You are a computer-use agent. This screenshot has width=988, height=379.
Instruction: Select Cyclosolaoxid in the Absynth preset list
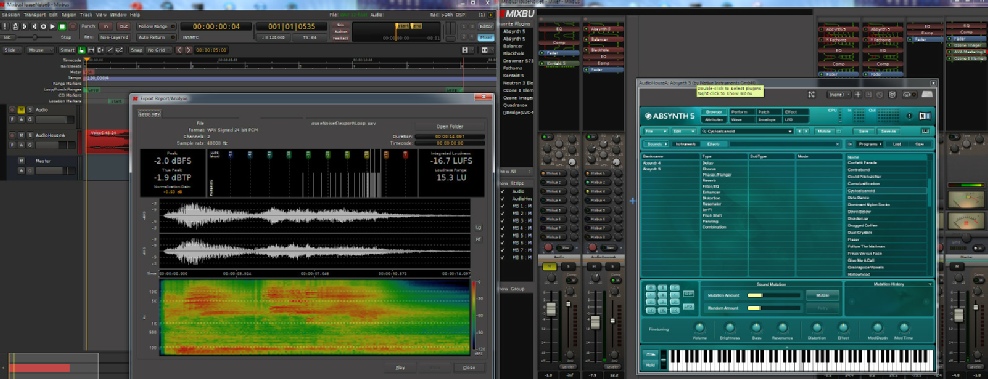pos(887,190)
